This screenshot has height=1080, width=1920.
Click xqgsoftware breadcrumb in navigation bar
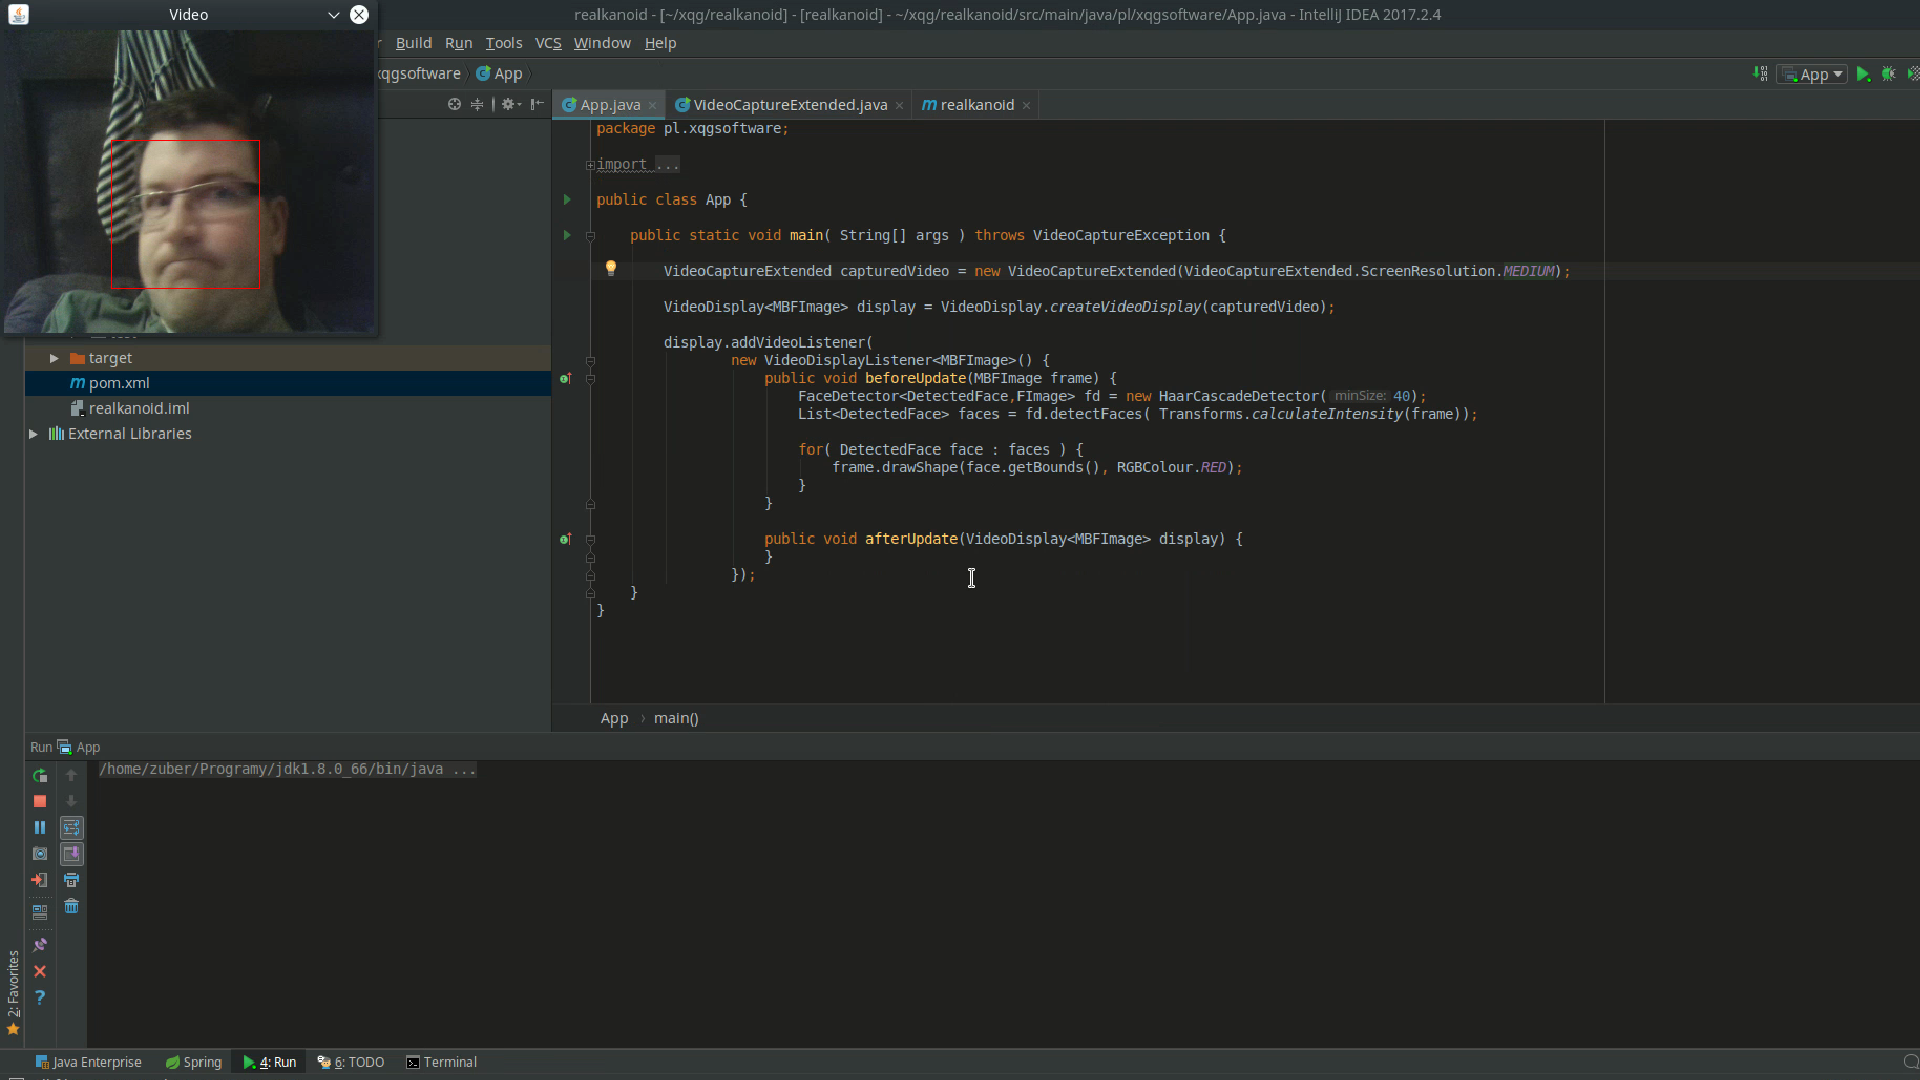point(419,74)
